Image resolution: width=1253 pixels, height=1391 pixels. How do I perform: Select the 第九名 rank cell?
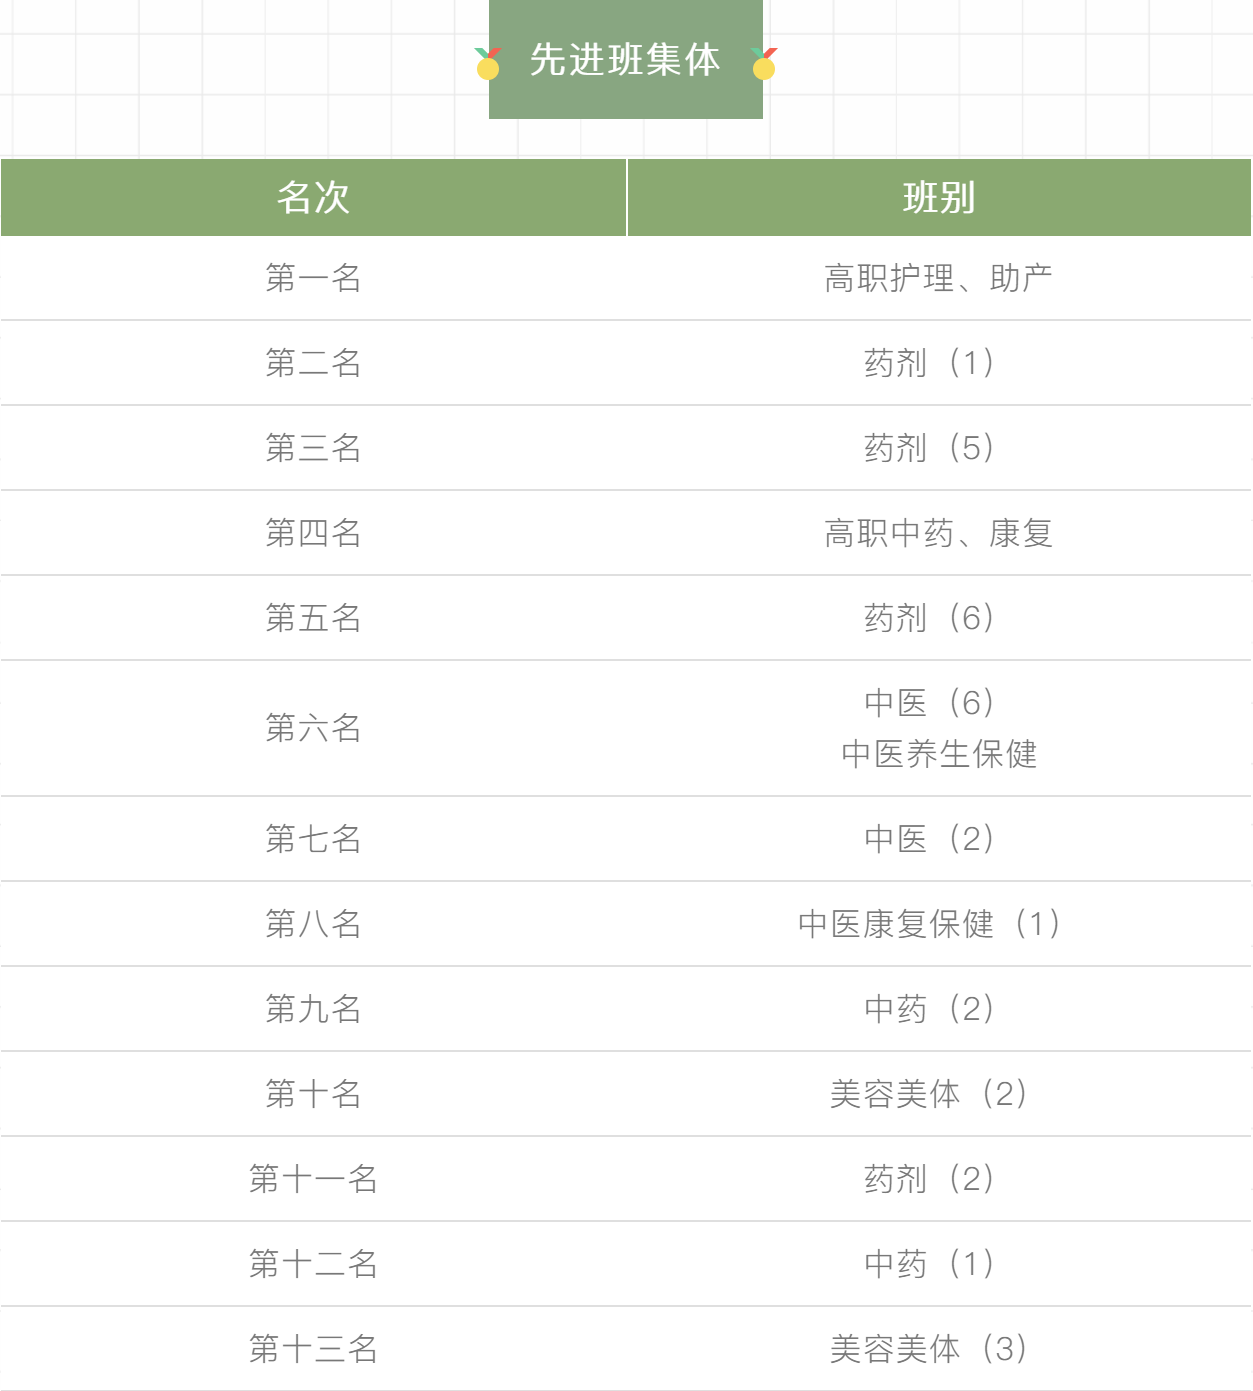(x=313, y=1009)
